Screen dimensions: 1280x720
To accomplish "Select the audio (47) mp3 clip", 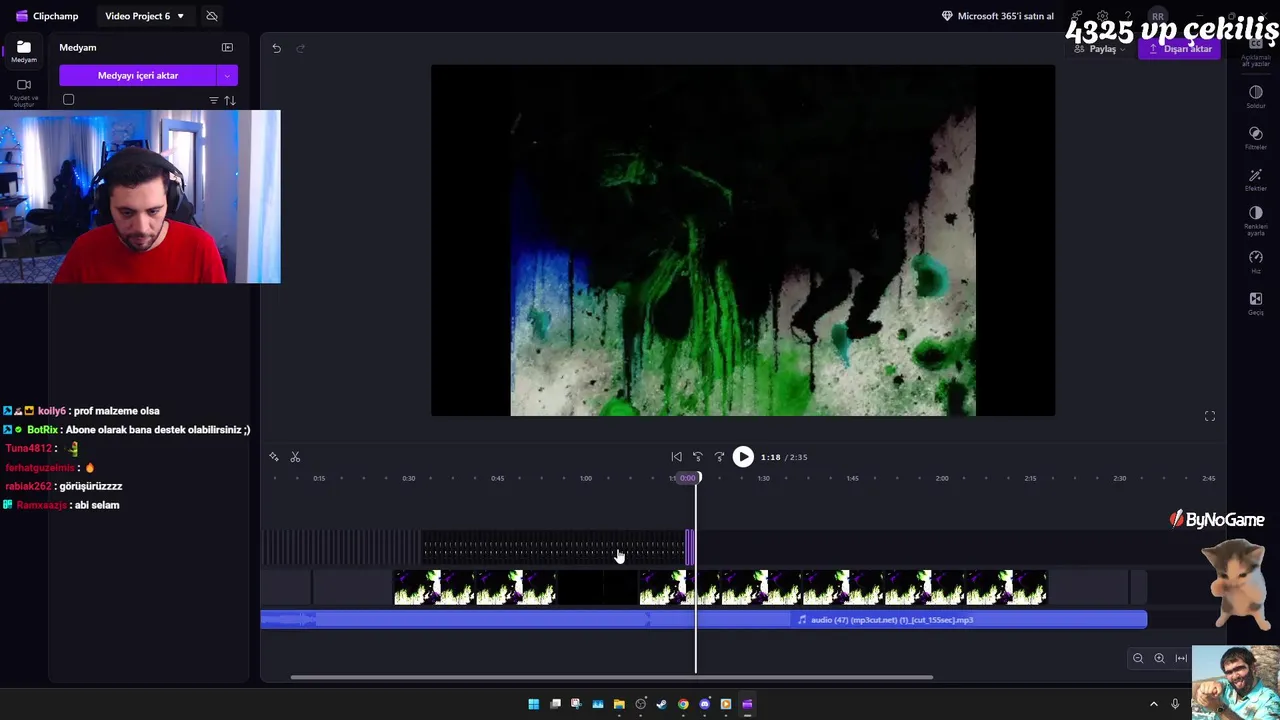I will click(704, 620).
